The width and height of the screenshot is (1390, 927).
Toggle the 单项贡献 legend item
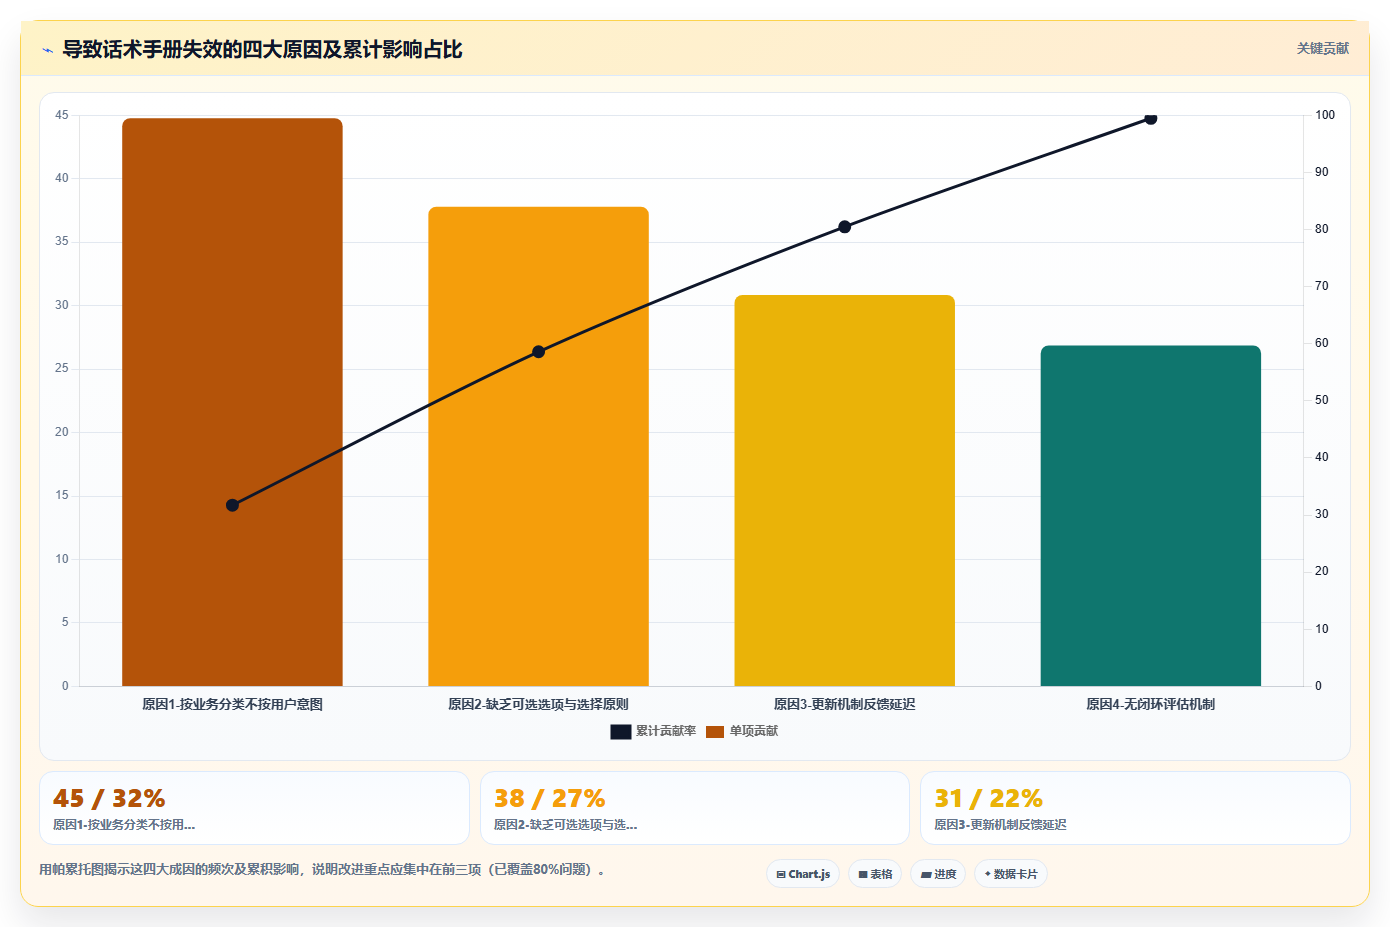(741, 731)
